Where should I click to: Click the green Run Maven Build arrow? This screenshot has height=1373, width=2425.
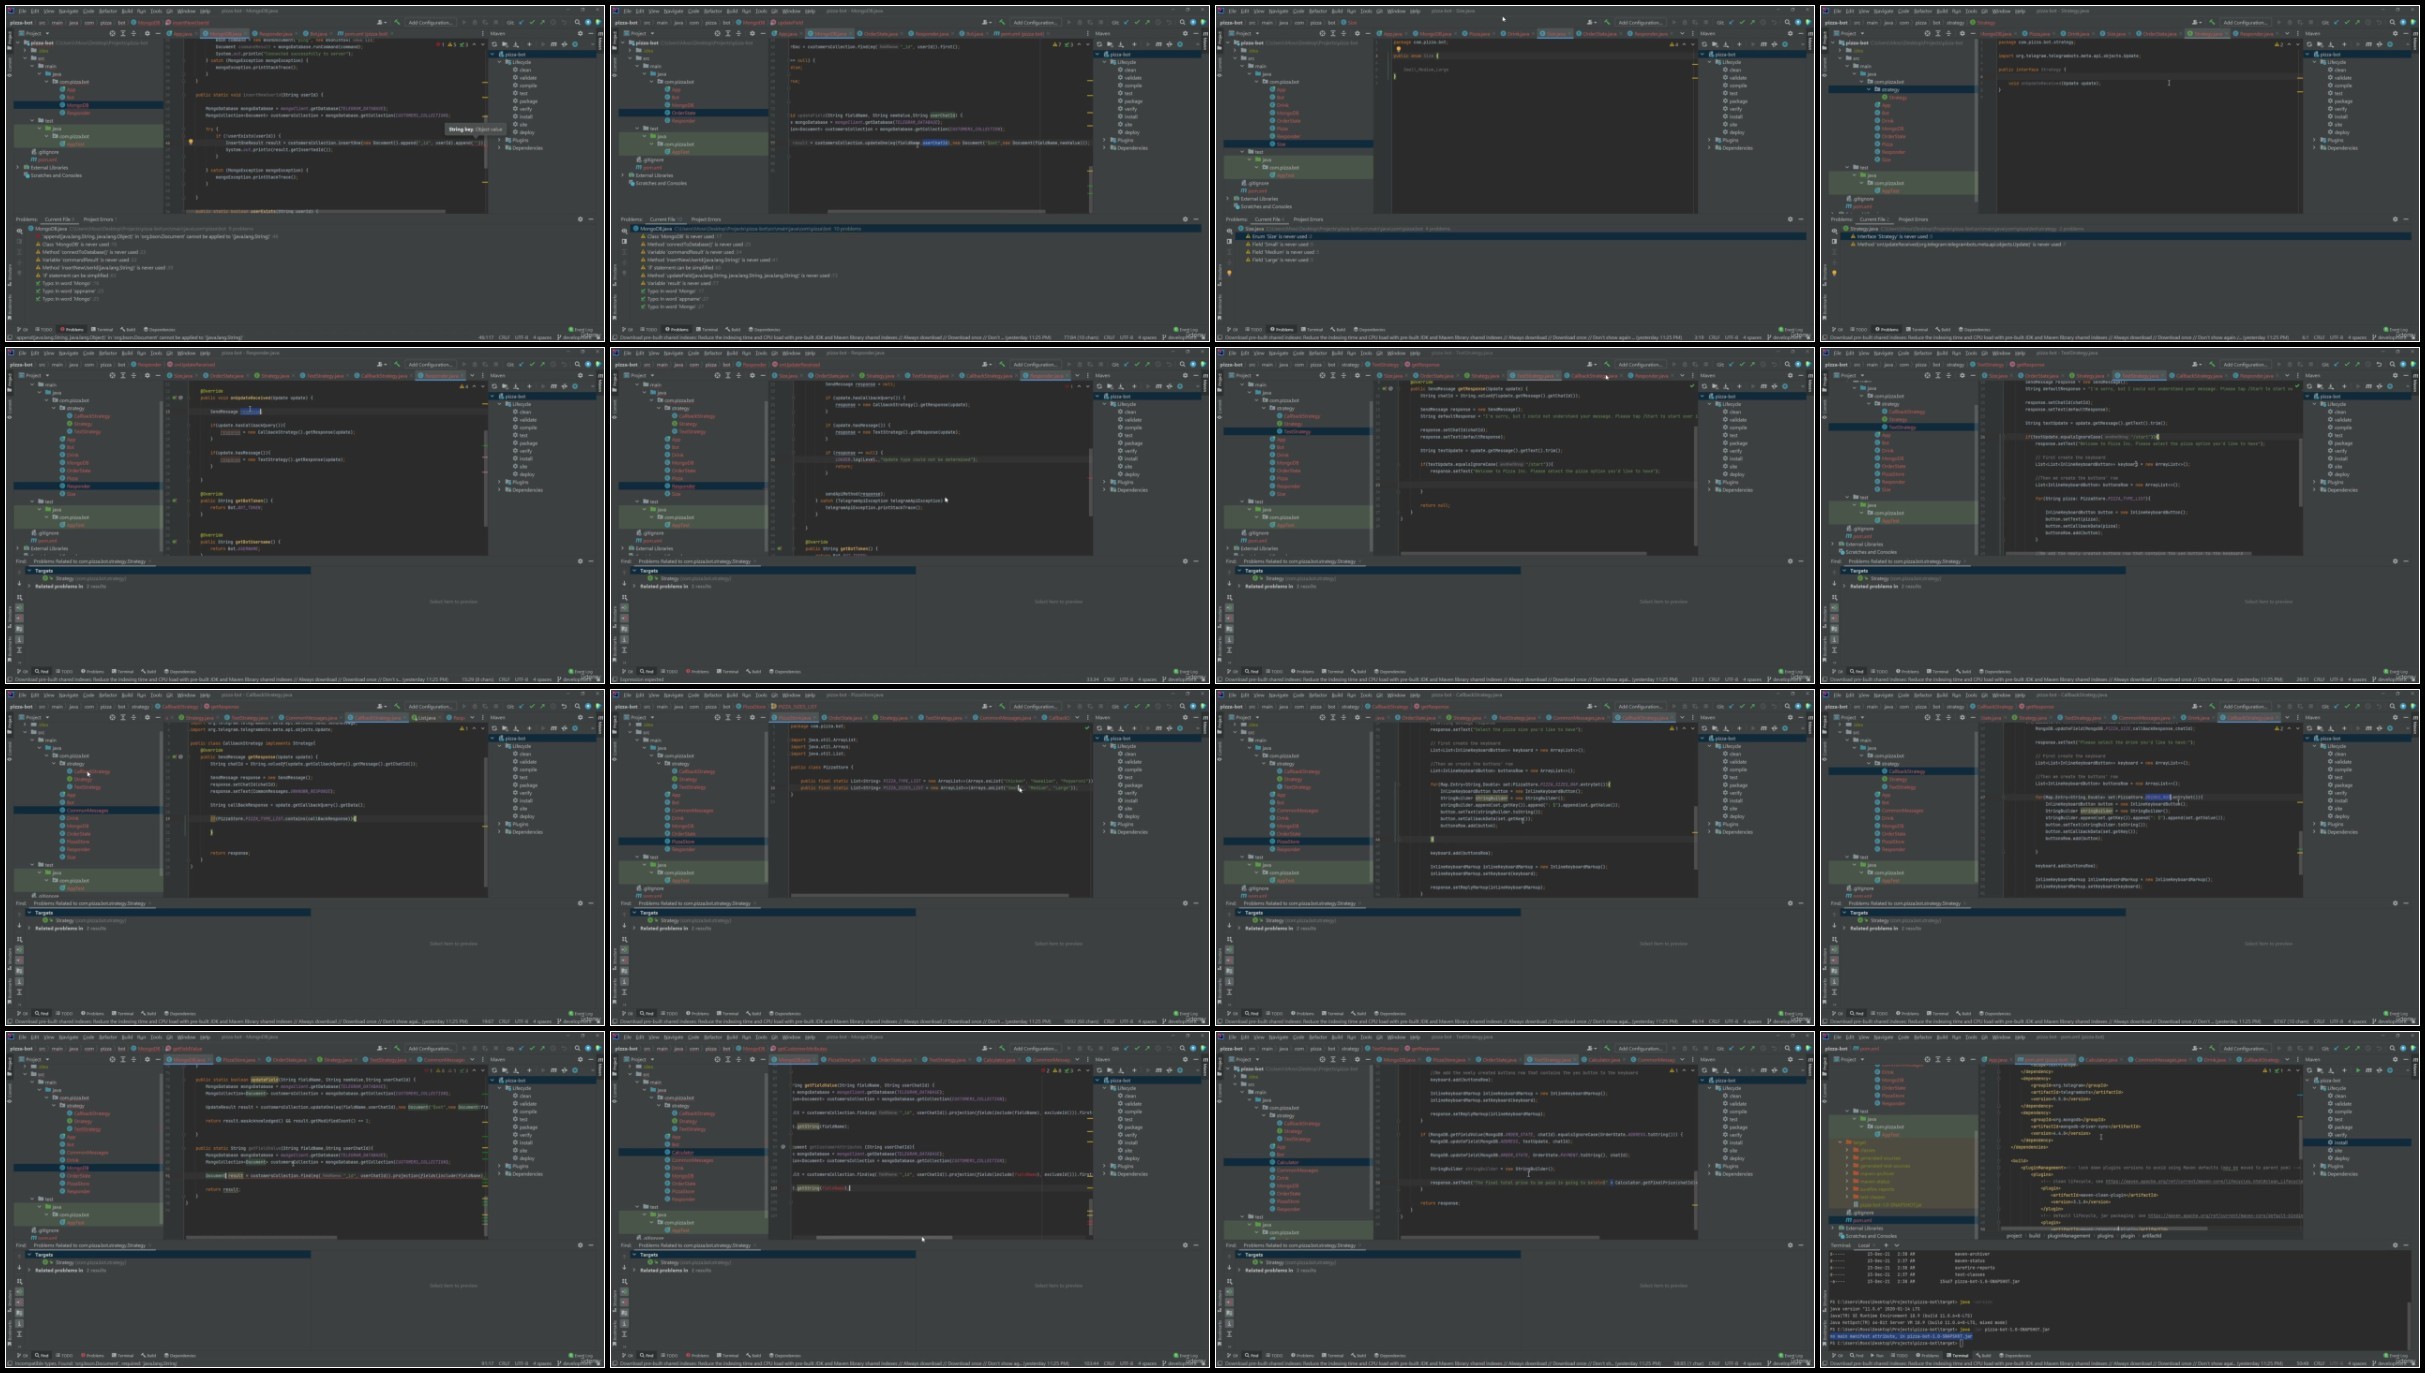pos(2358,1070)
